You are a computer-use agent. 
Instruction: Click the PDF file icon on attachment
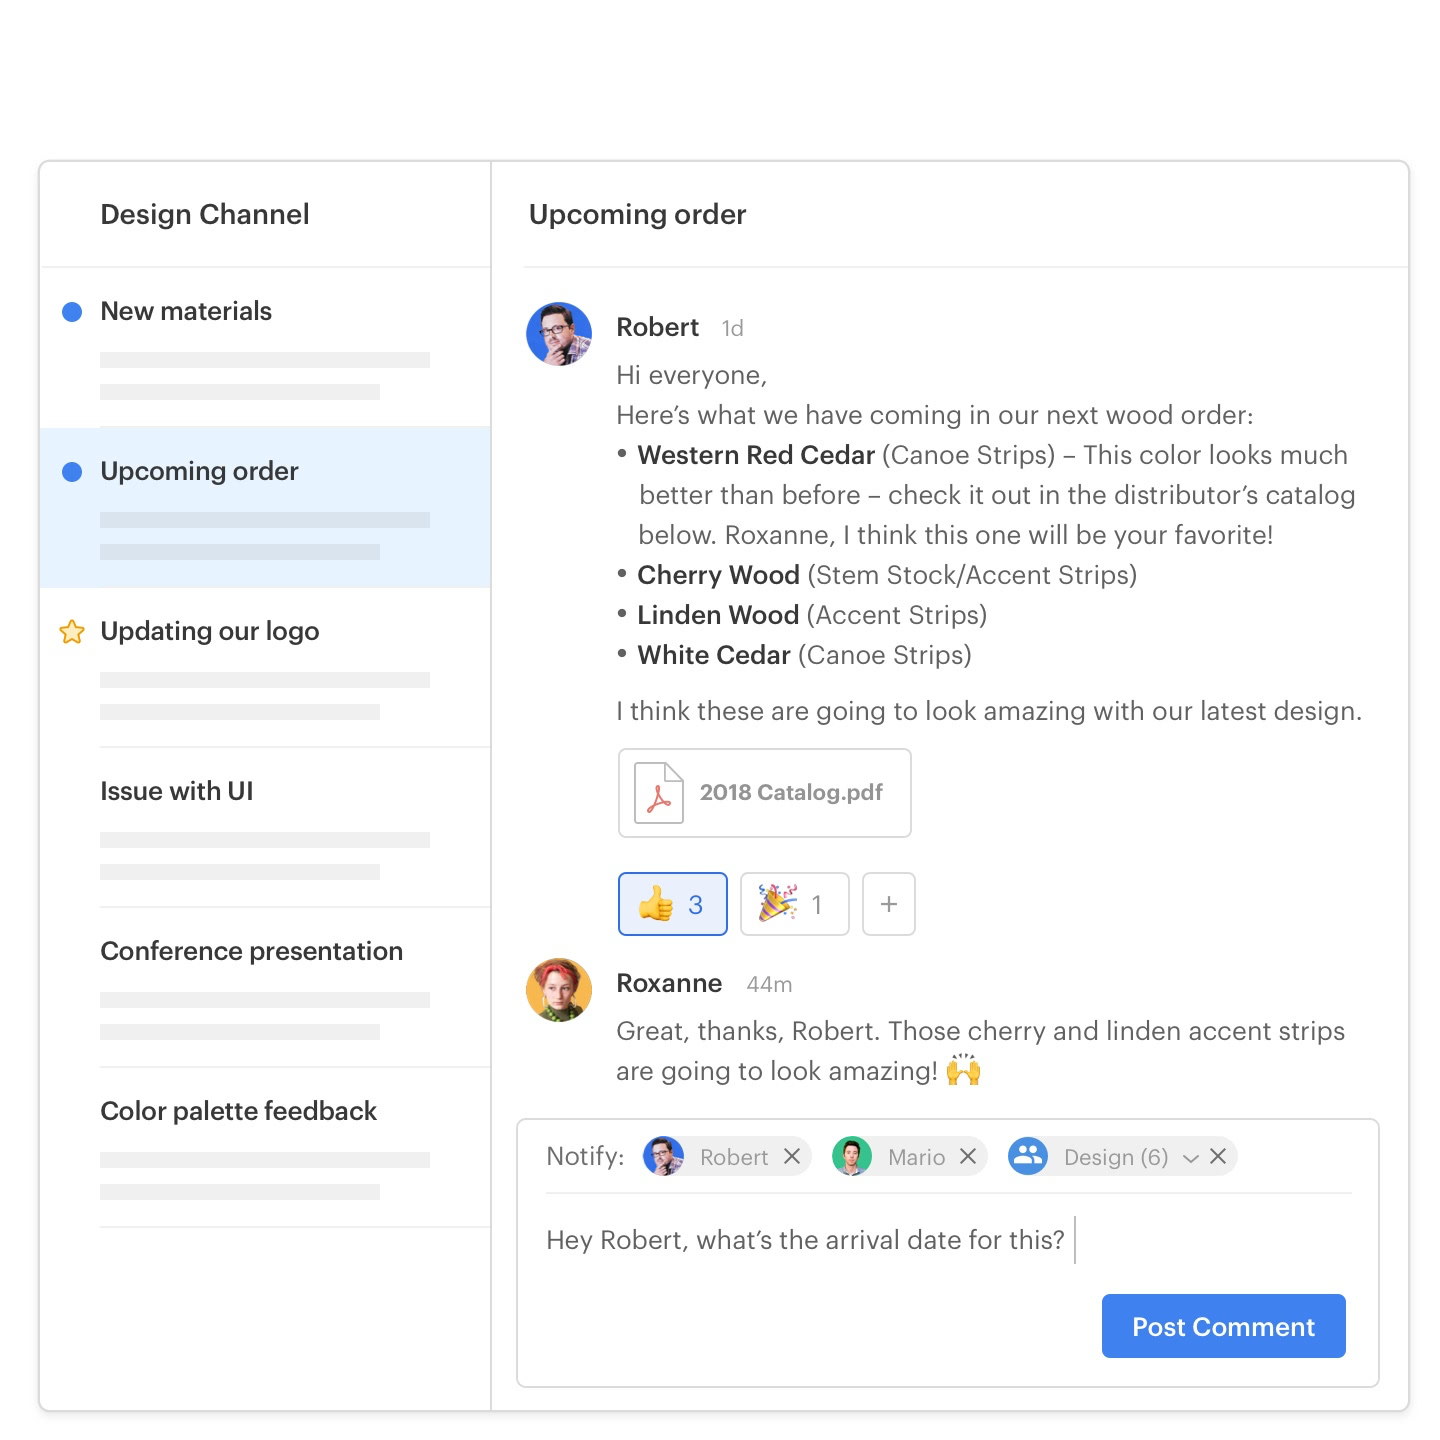[x=659, y=793]
